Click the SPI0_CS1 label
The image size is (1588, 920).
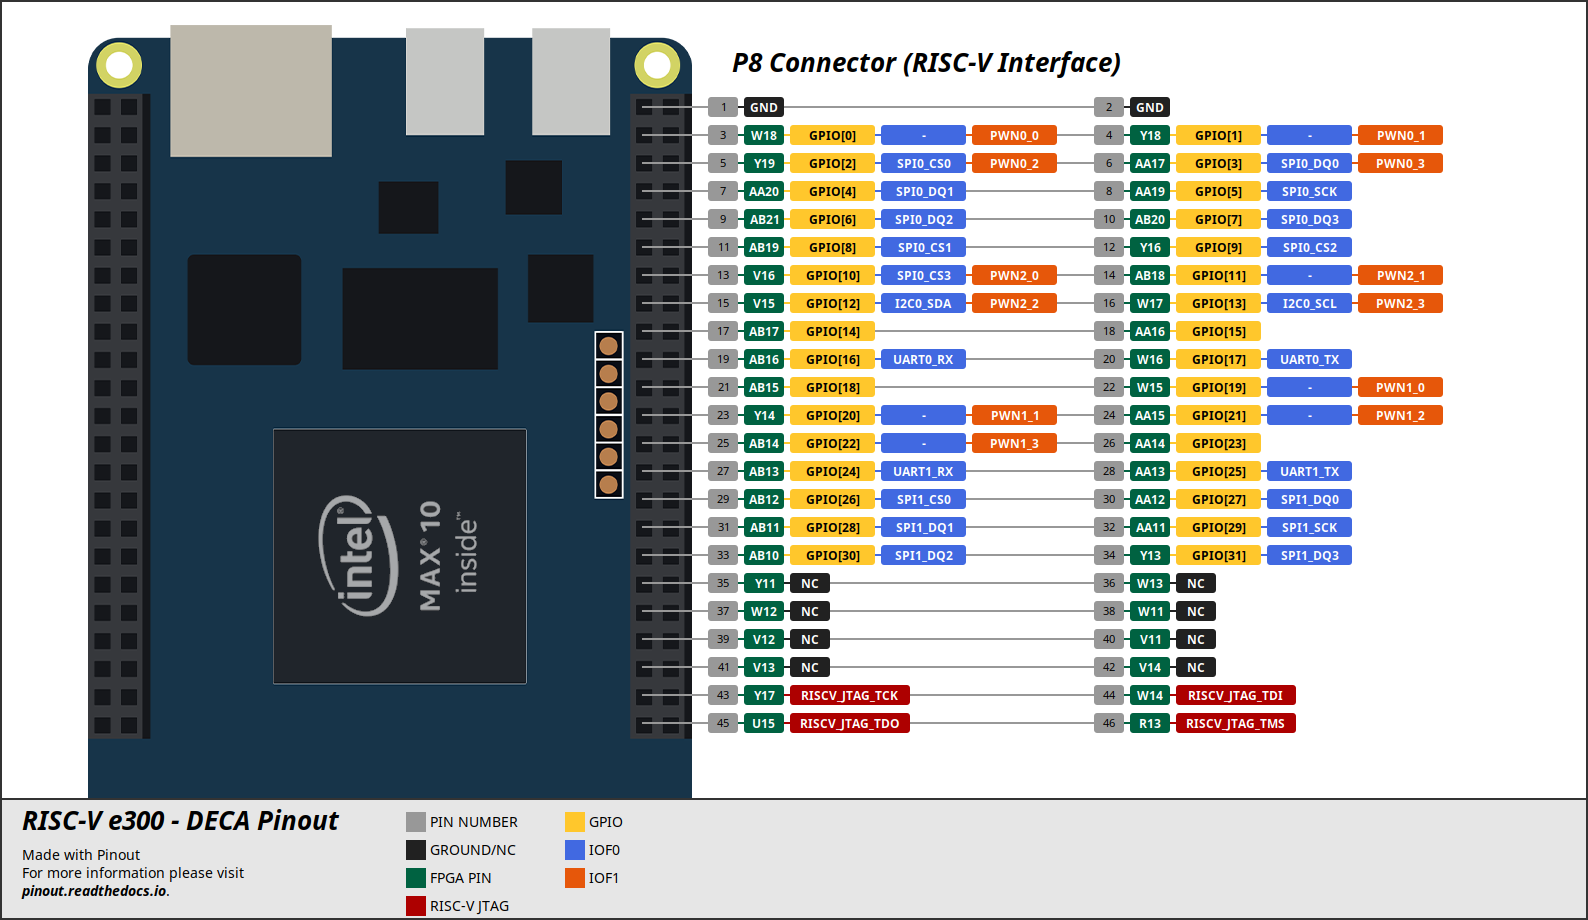(x=923, y=247)
